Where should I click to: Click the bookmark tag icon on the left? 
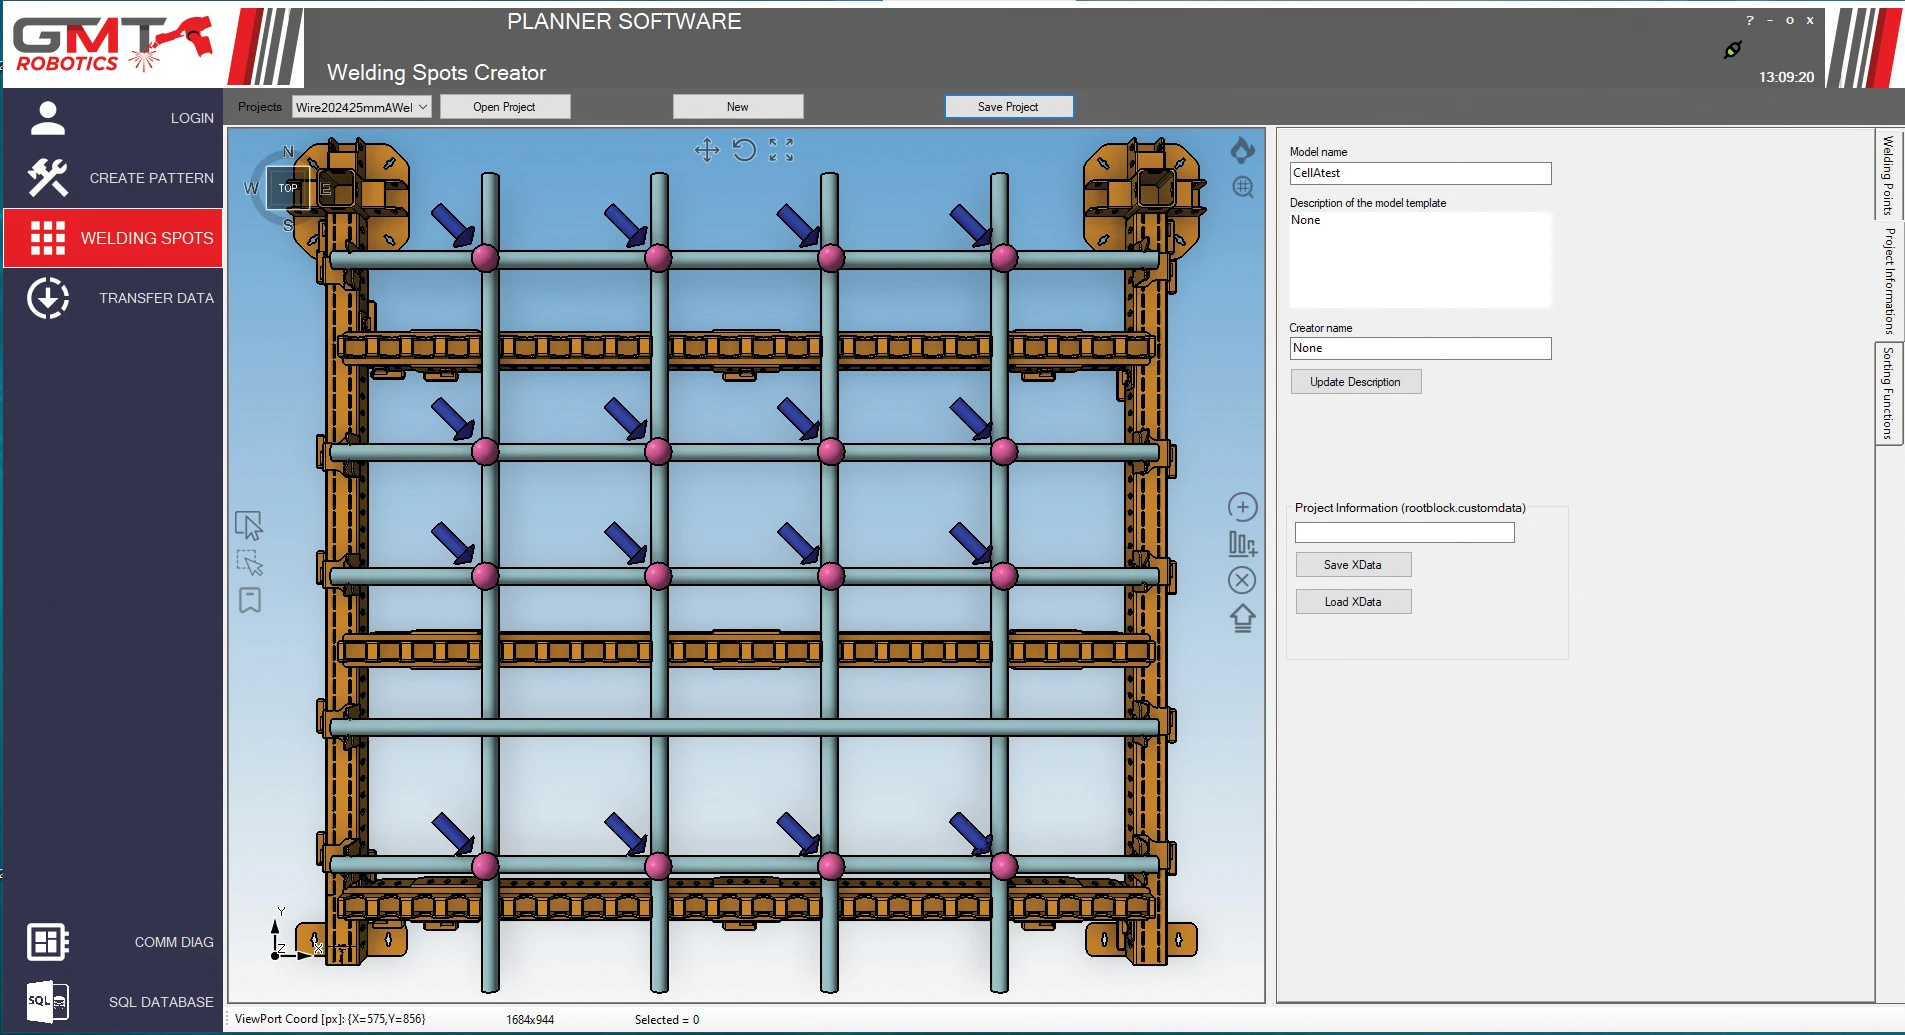[249, 600]
